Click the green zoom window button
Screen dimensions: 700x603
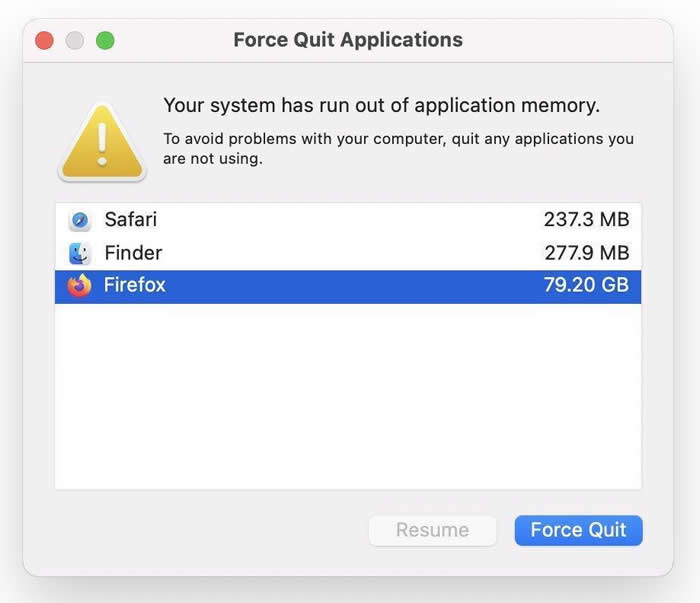(x=105, y=41)
